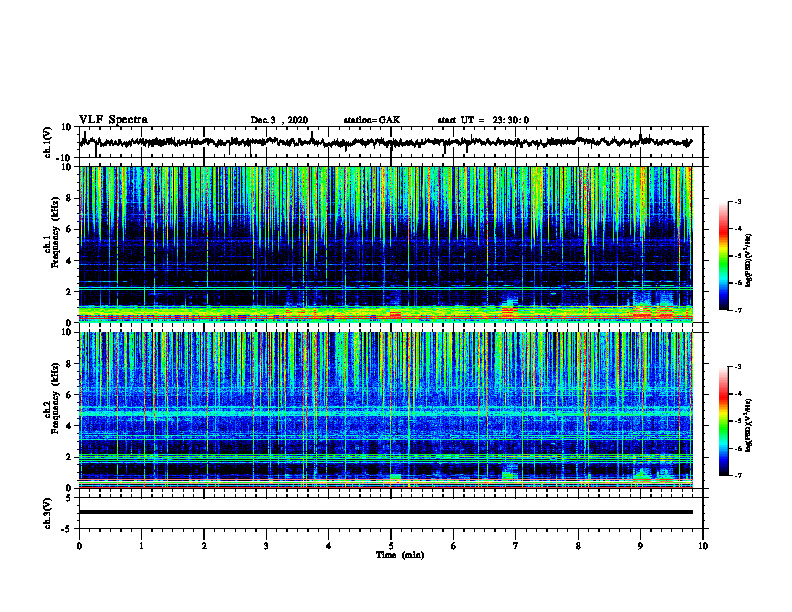
Task: Click the "6" tick on the time axis
Action: click(x=454, y=546)
